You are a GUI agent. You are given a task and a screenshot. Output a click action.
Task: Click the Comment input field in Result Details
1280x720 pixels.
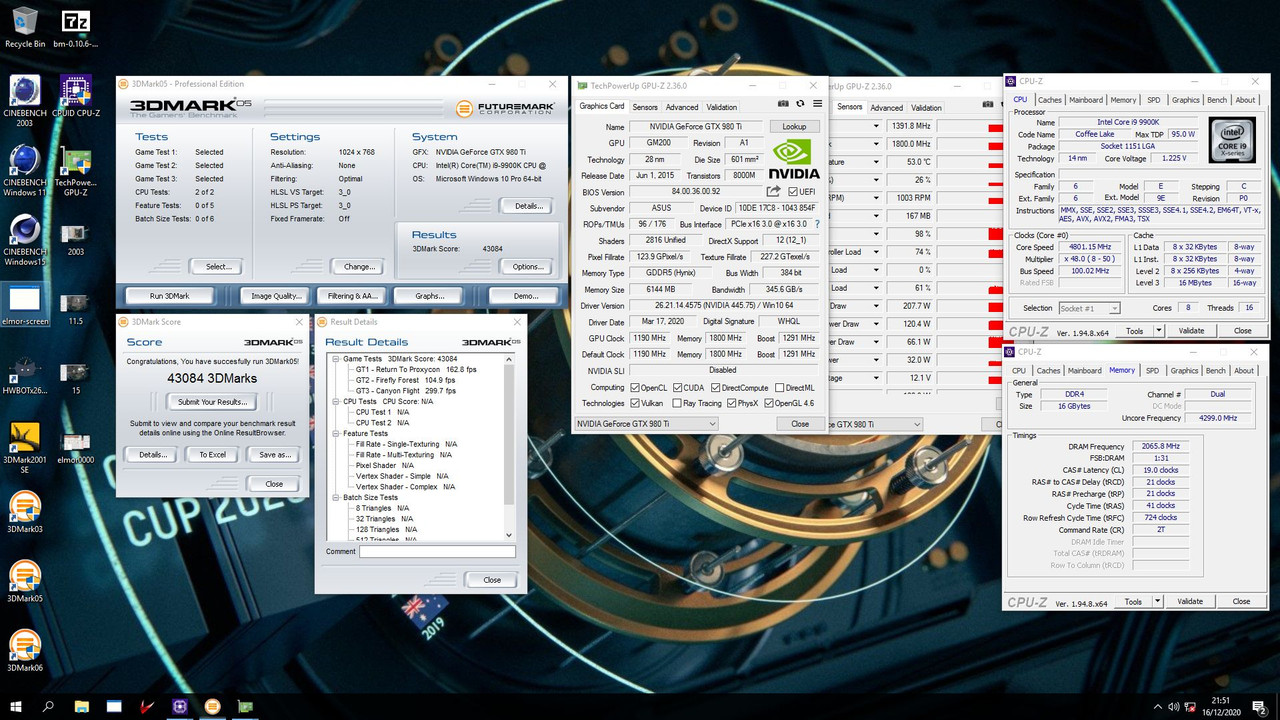pos(437,551)
